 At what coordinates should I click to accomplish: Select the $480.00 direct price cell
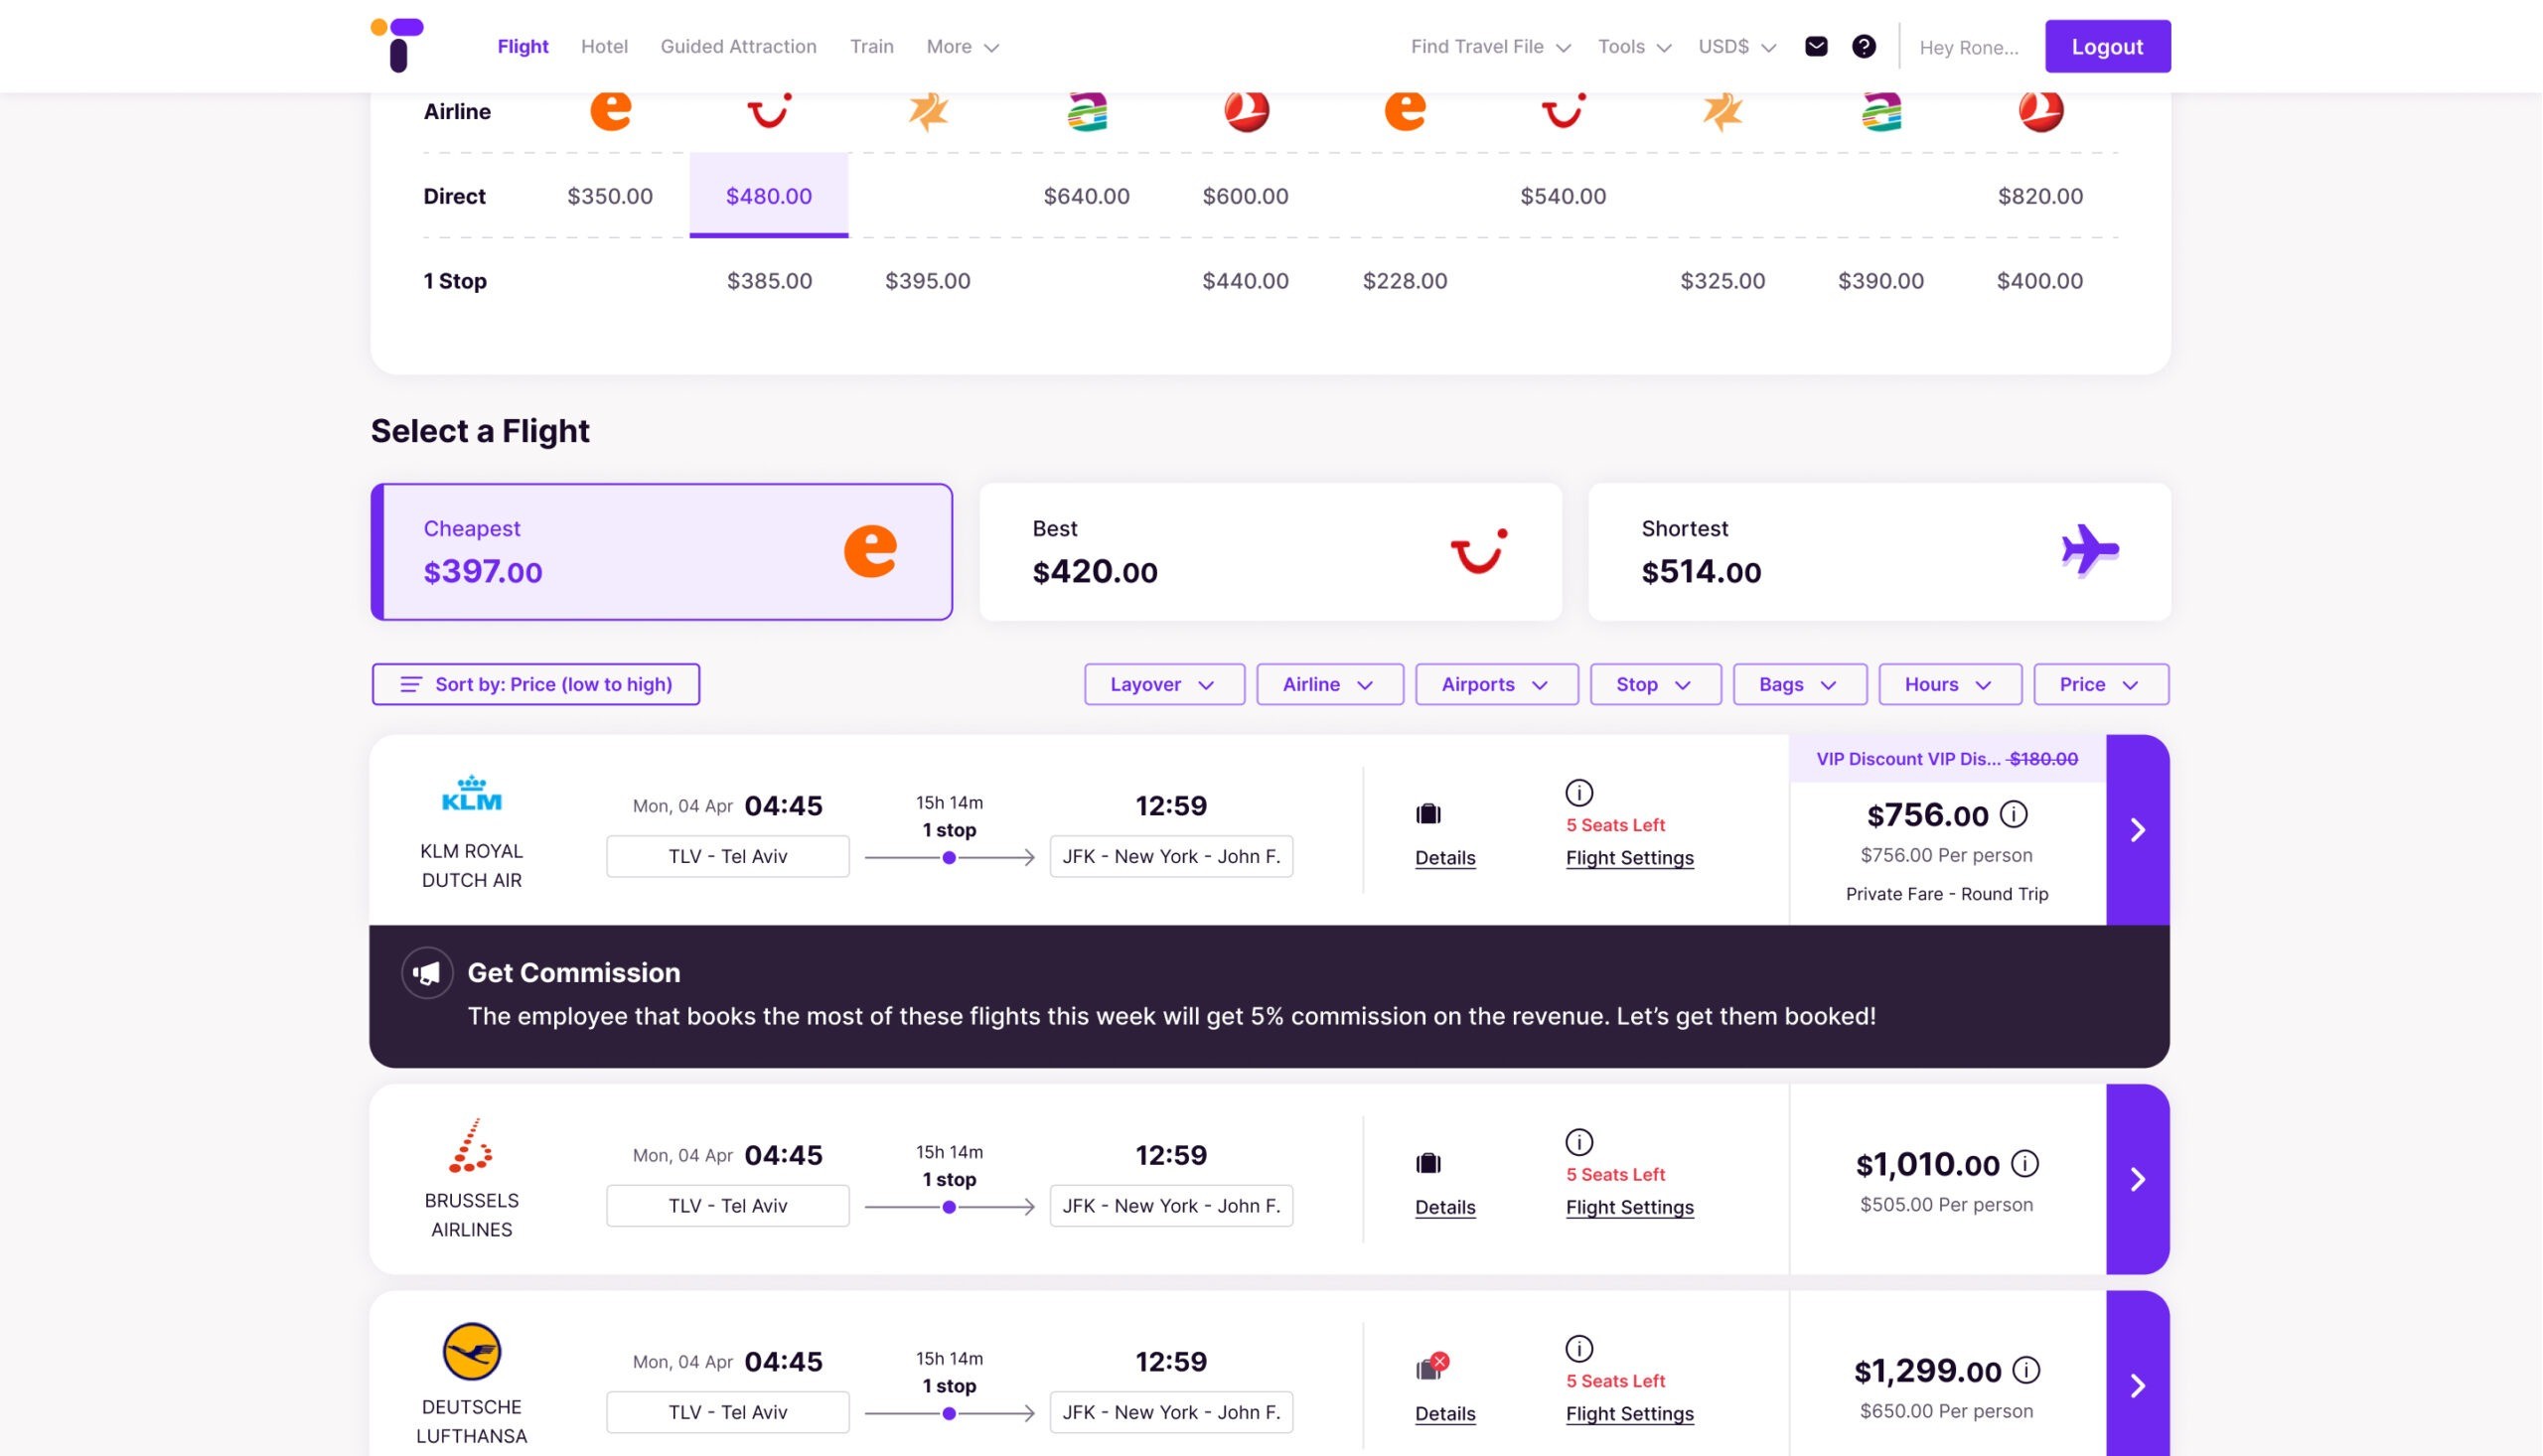point(768,196)
